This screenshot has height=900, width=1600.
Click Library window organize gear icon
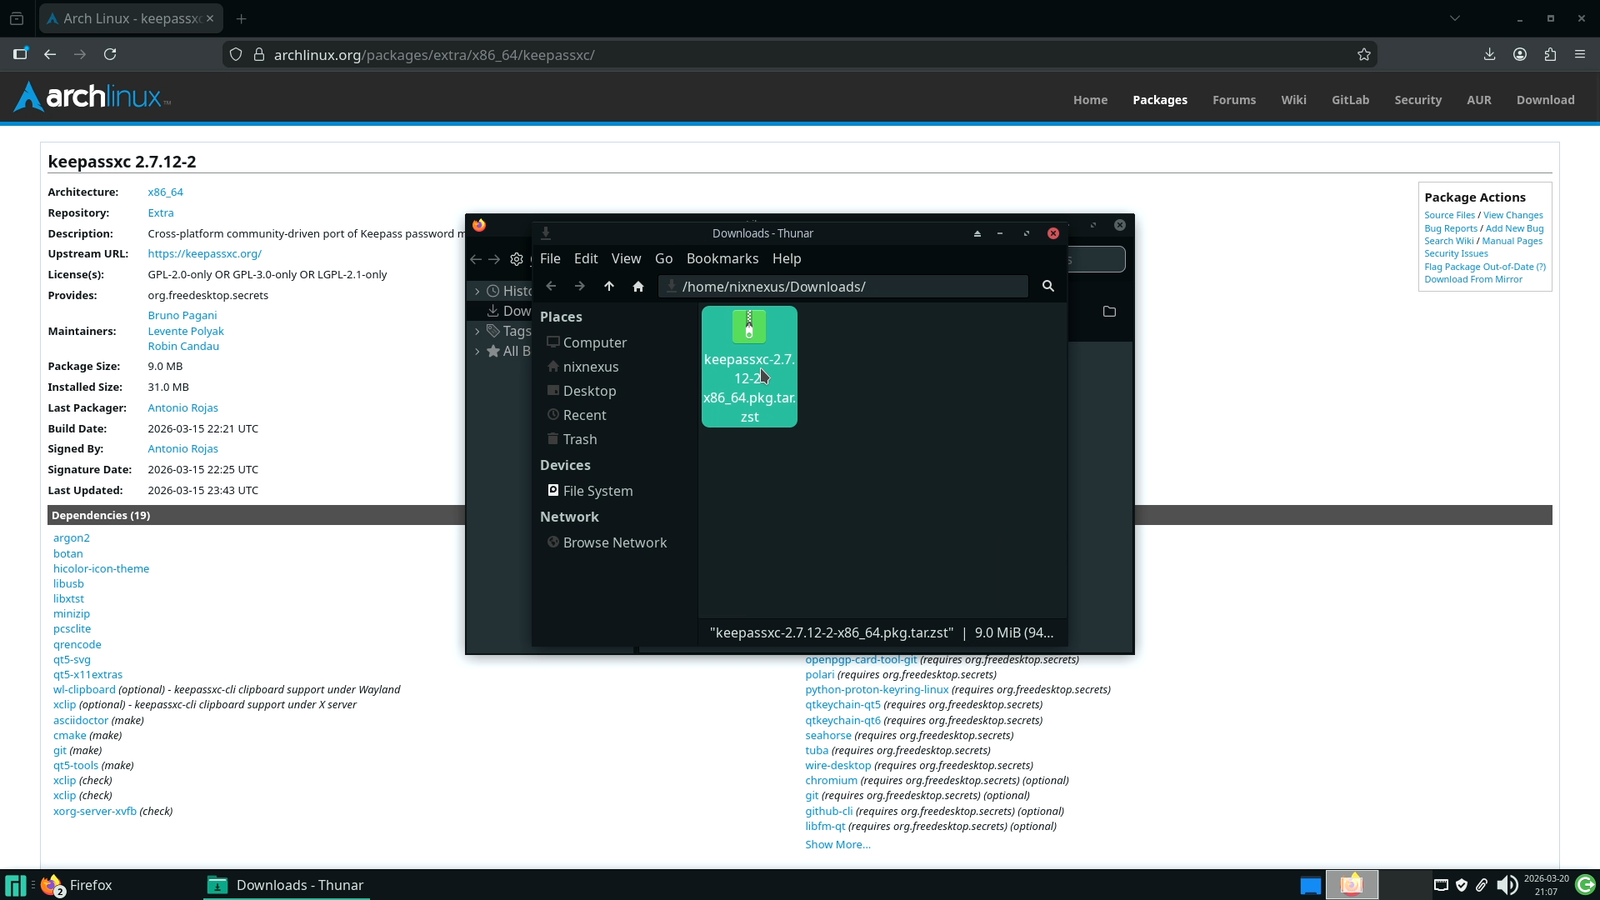[x=517, y=259]
